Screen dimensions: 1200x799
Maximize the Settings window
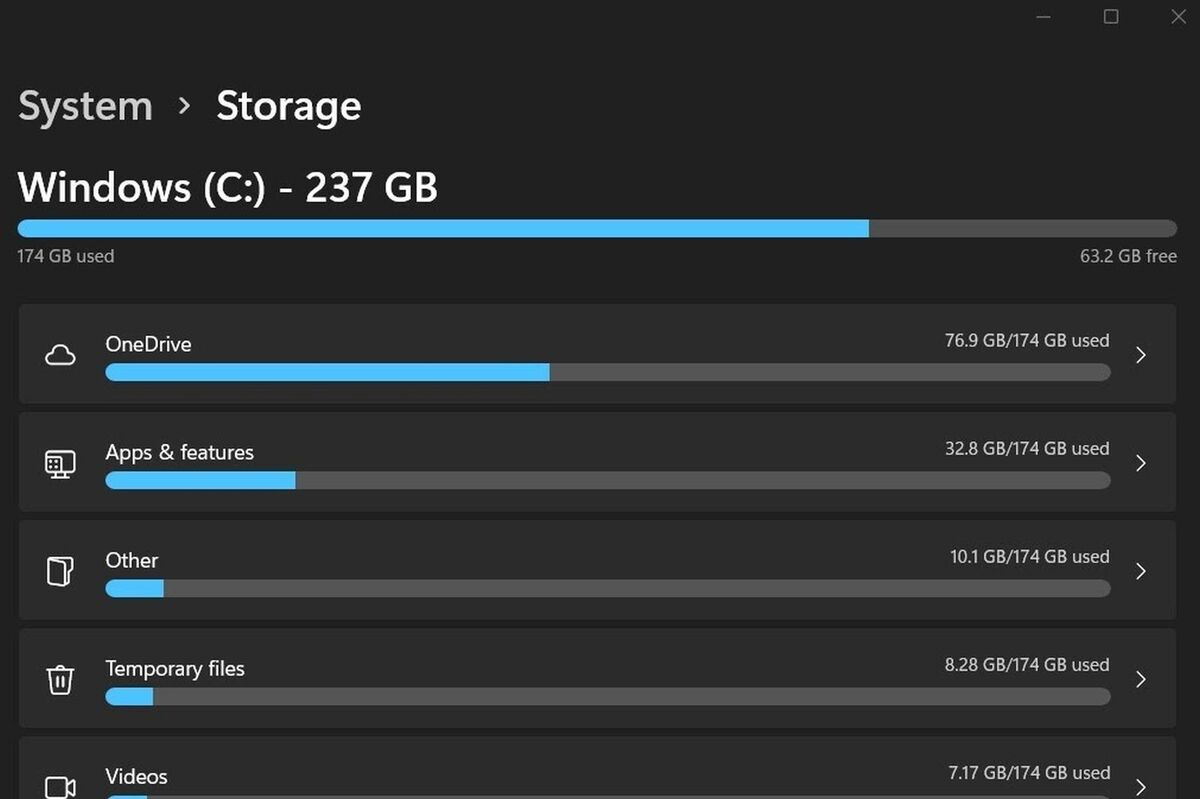[1111, 17]
